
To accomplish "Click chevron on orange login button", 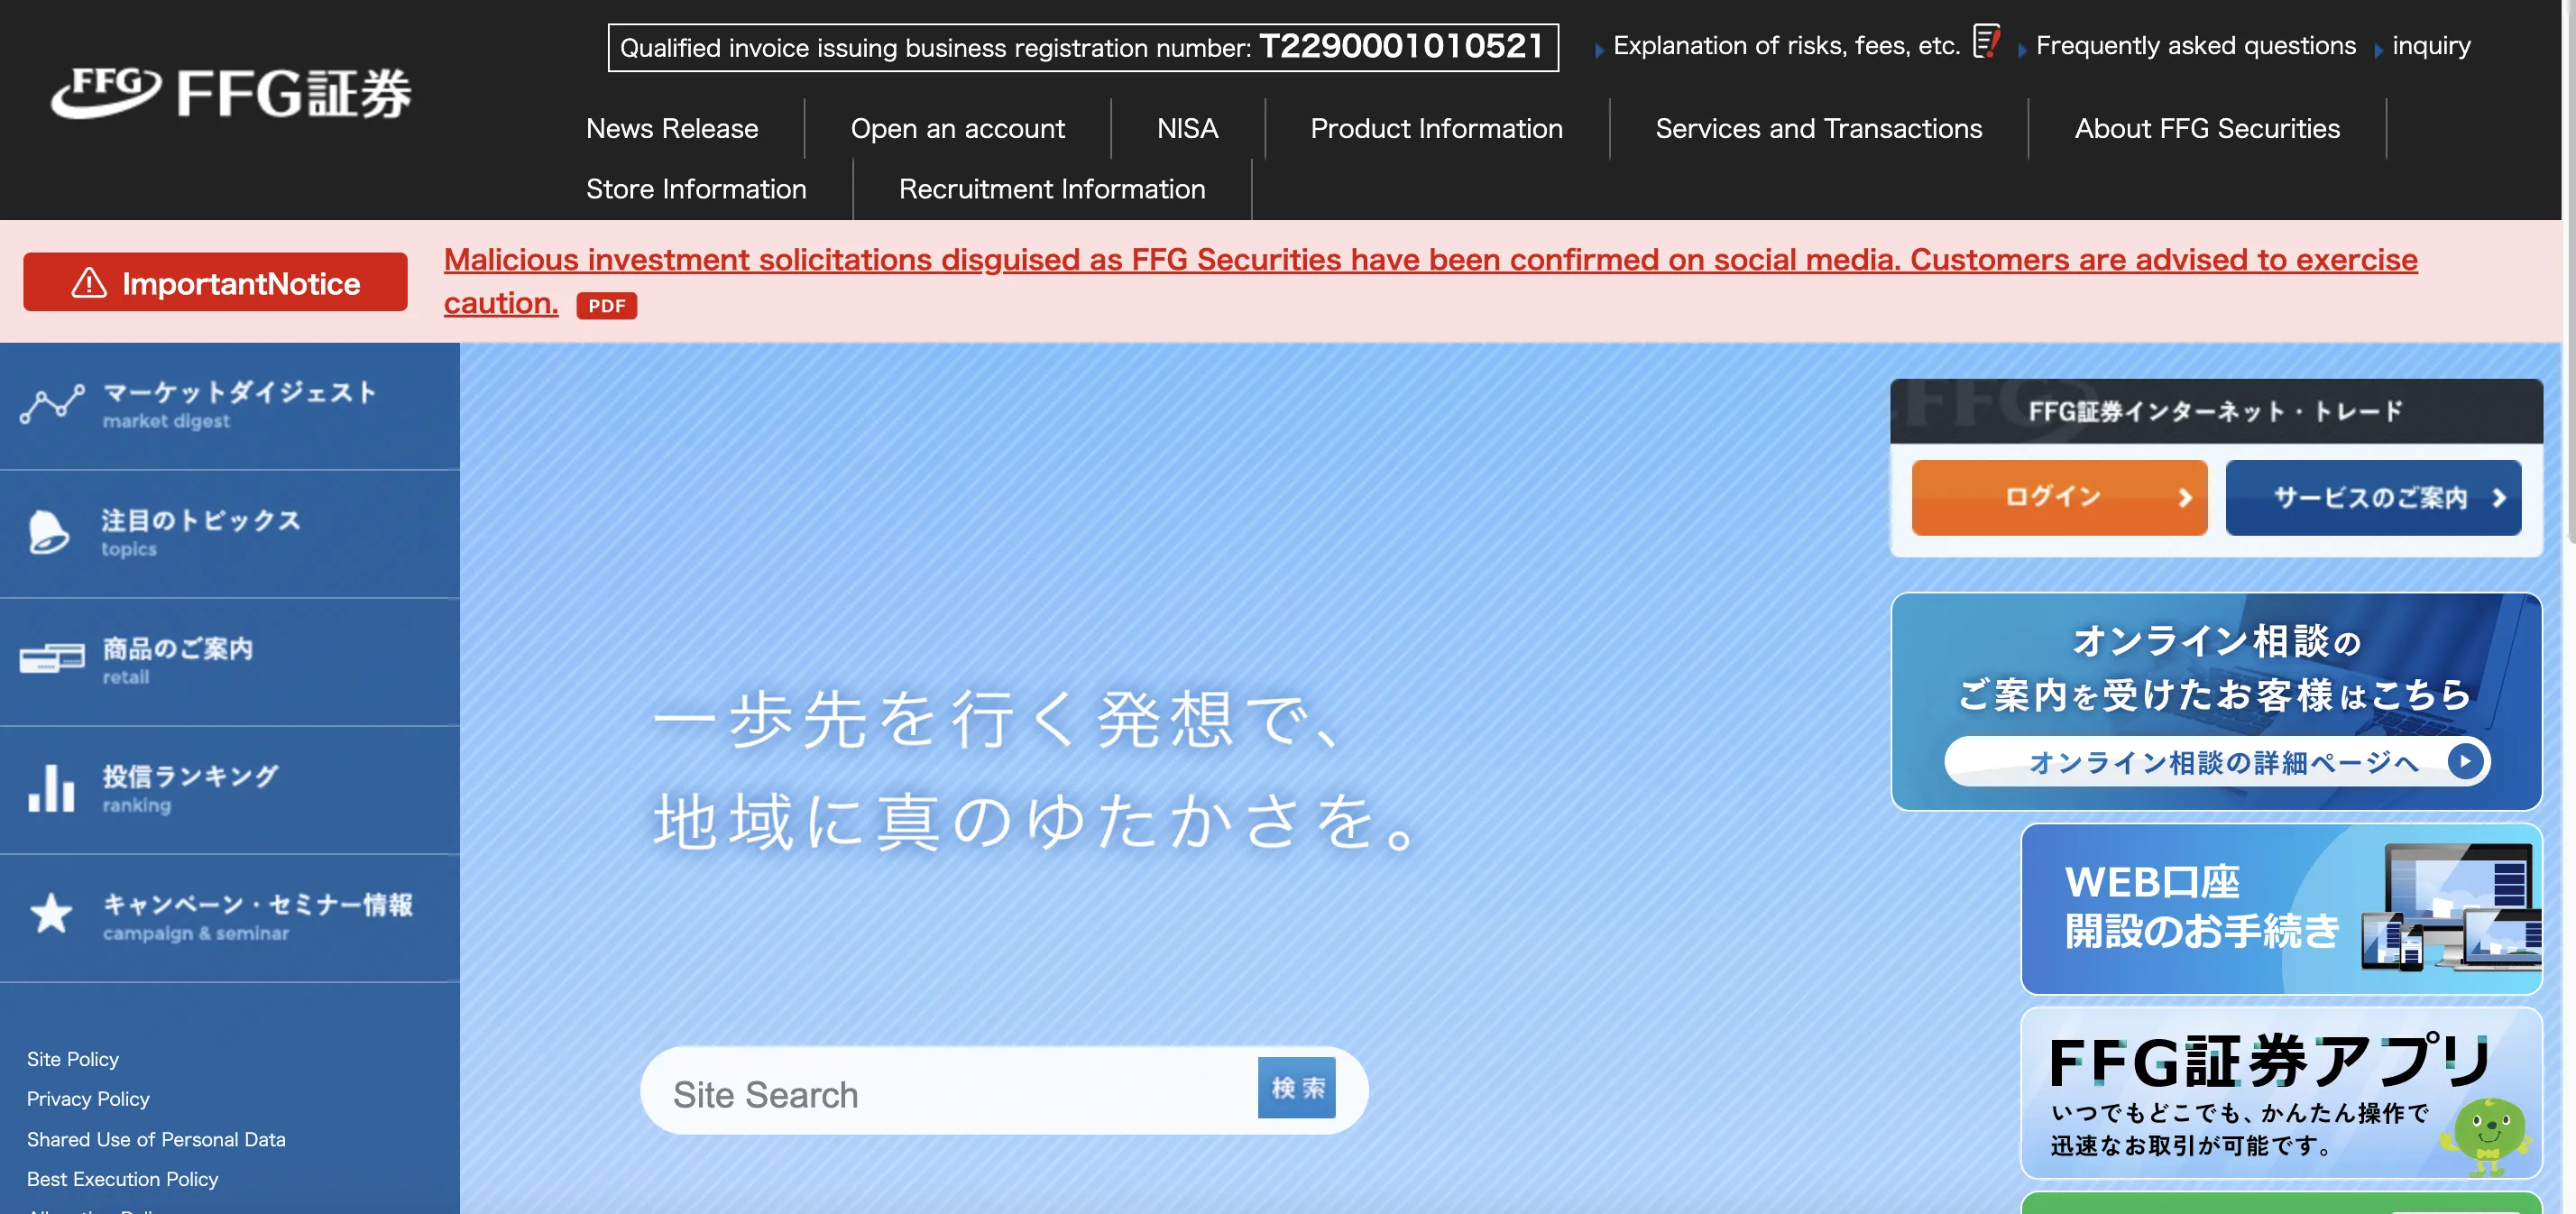I will tap(2185, 498).
